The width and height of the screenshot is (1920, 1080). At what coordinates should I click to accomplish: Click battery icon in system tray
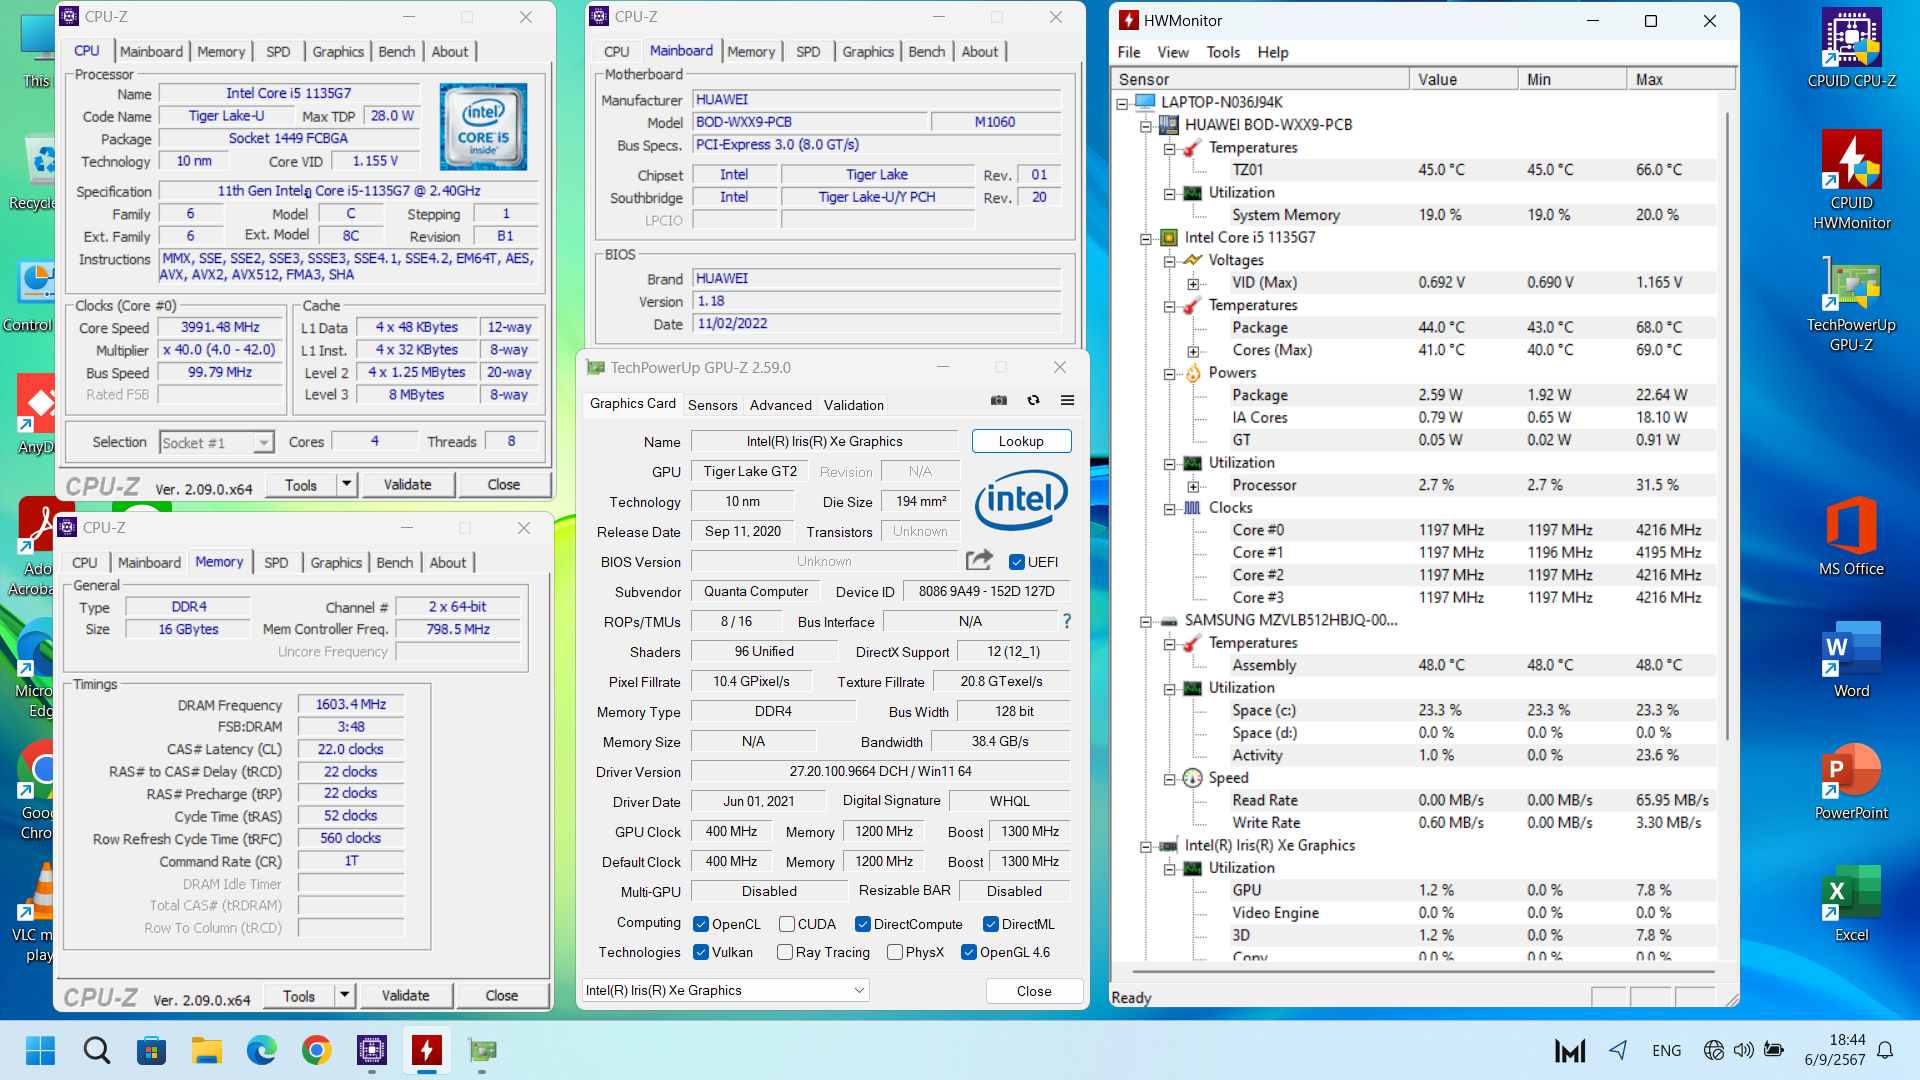tap(1774, 1050)
